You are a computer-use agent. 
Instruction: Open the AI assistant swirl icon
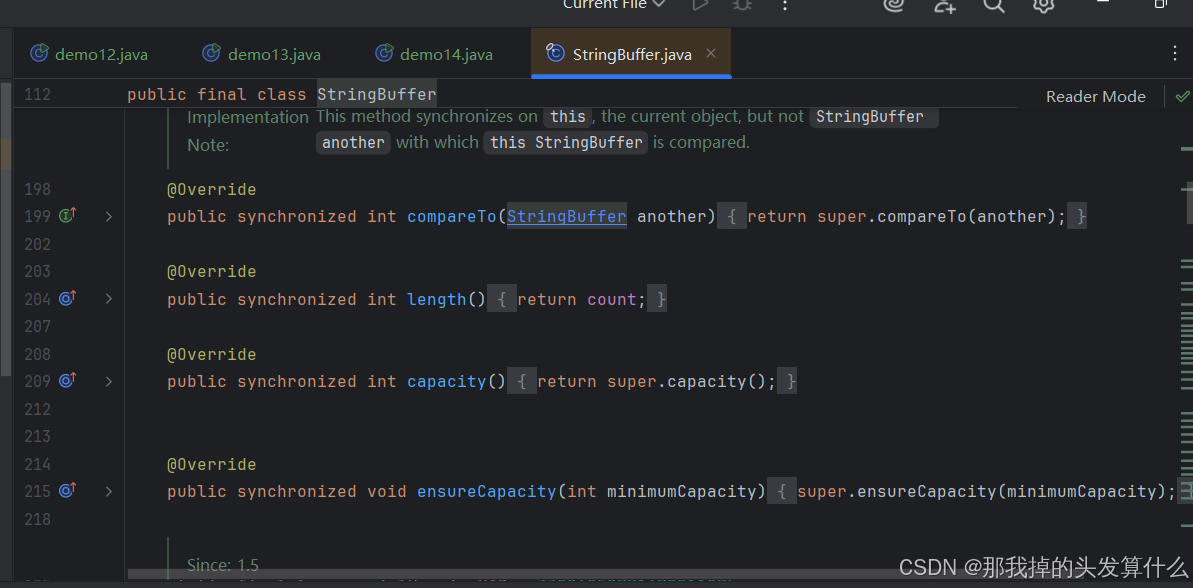893,5
